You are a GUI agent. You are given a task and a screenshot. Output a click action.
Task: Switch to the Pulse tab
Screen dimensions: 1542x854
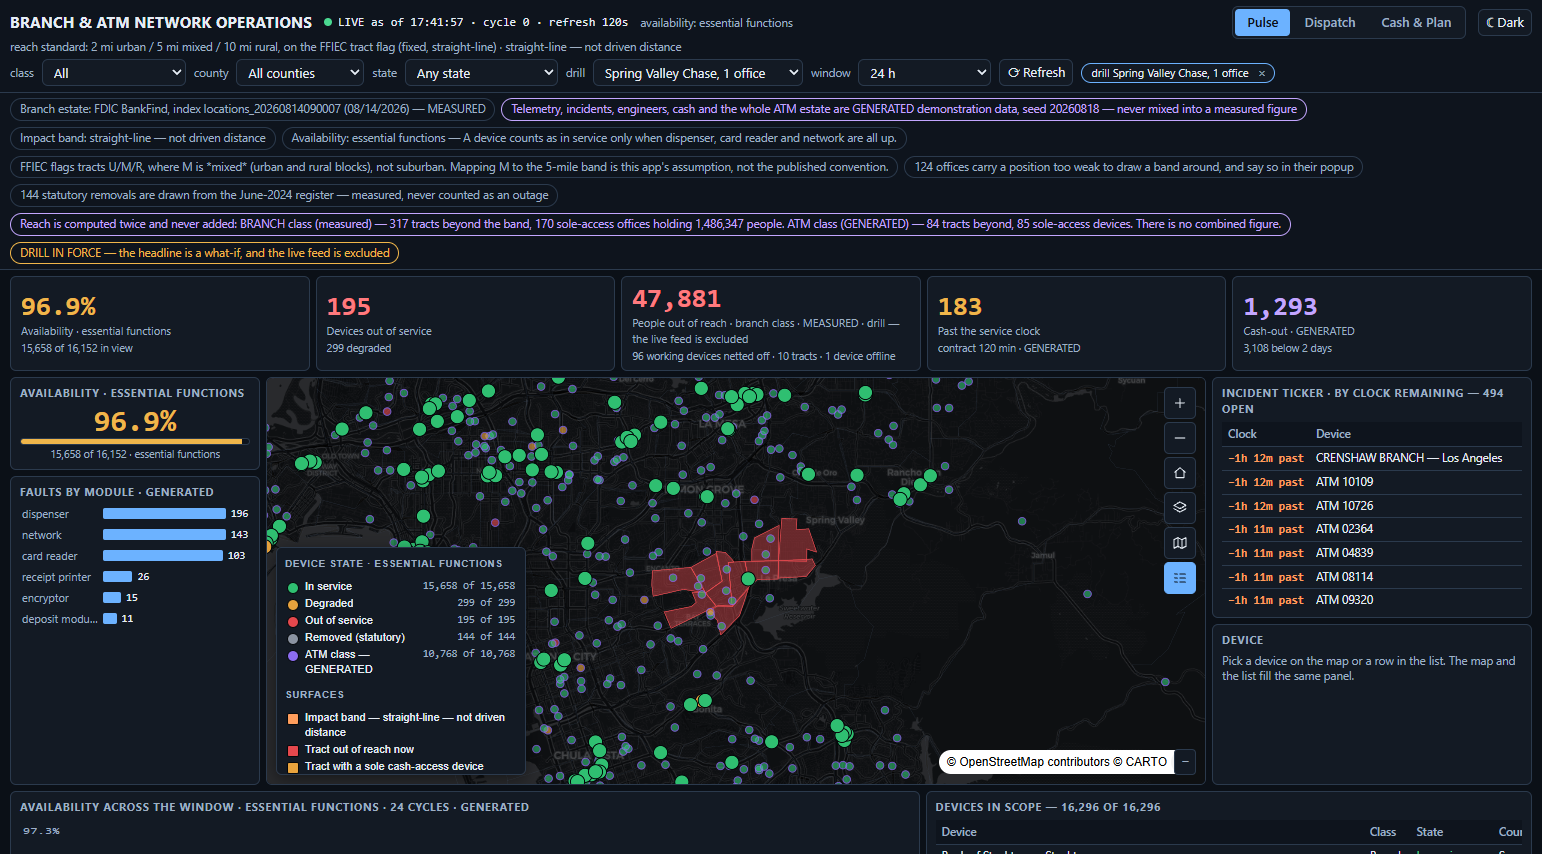coord(1262,22)
